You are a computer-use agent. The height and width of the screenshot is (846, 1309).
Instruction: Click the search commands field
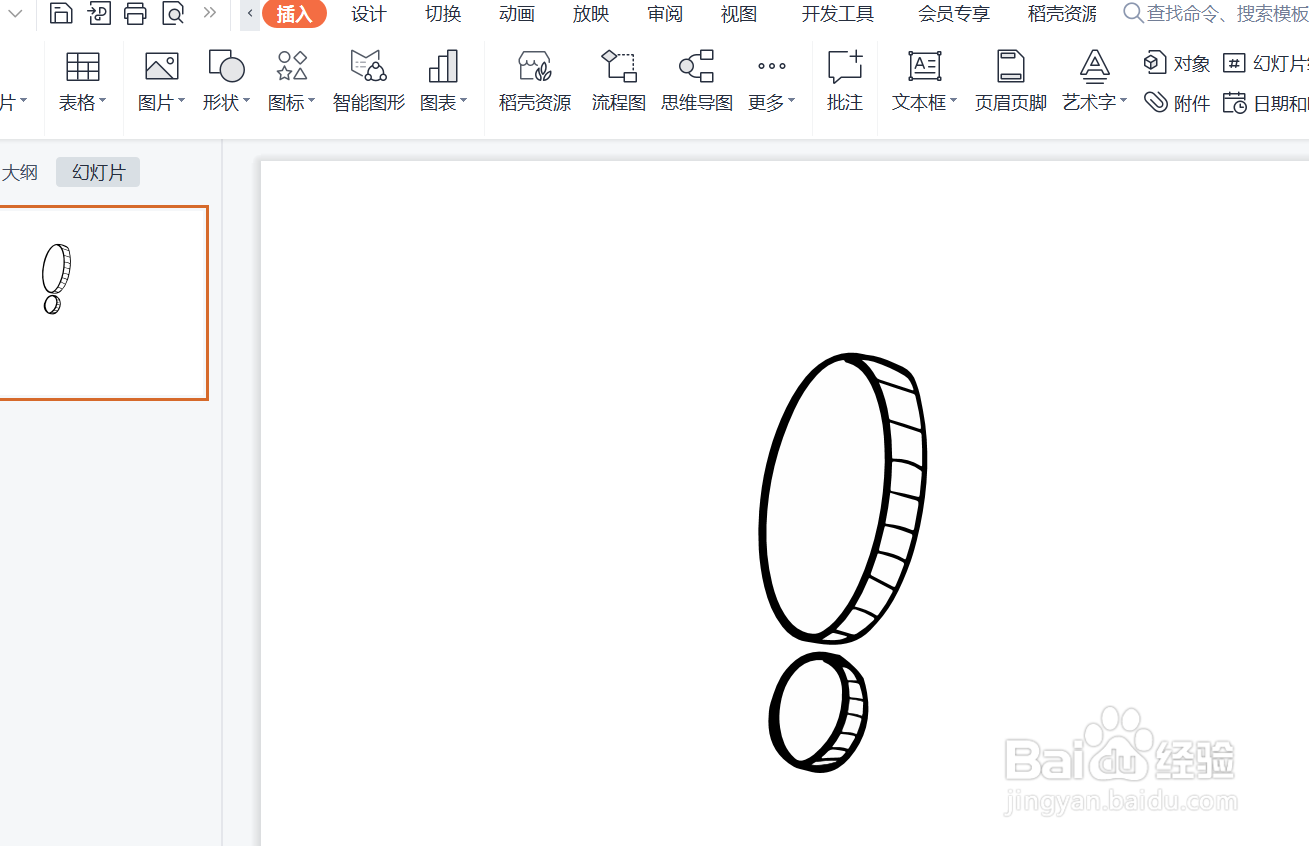point(1216,14)
